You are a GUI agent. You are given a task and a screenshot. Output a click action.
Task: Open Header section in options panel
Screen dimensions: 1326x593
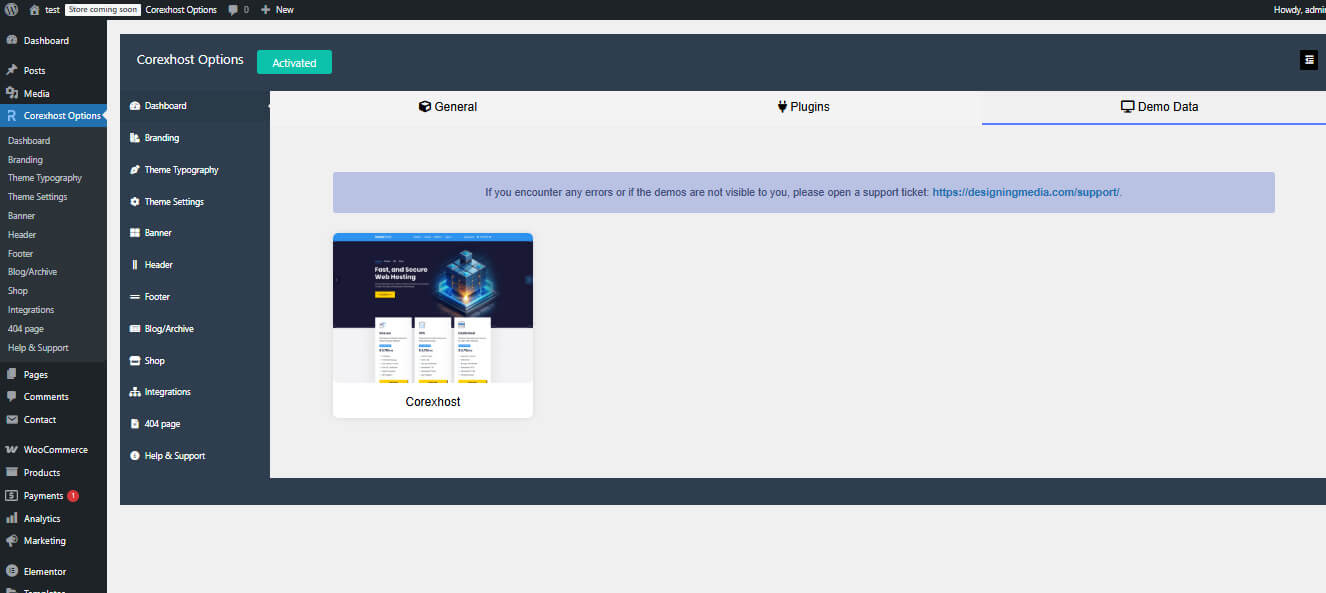(x=195, y=265)
